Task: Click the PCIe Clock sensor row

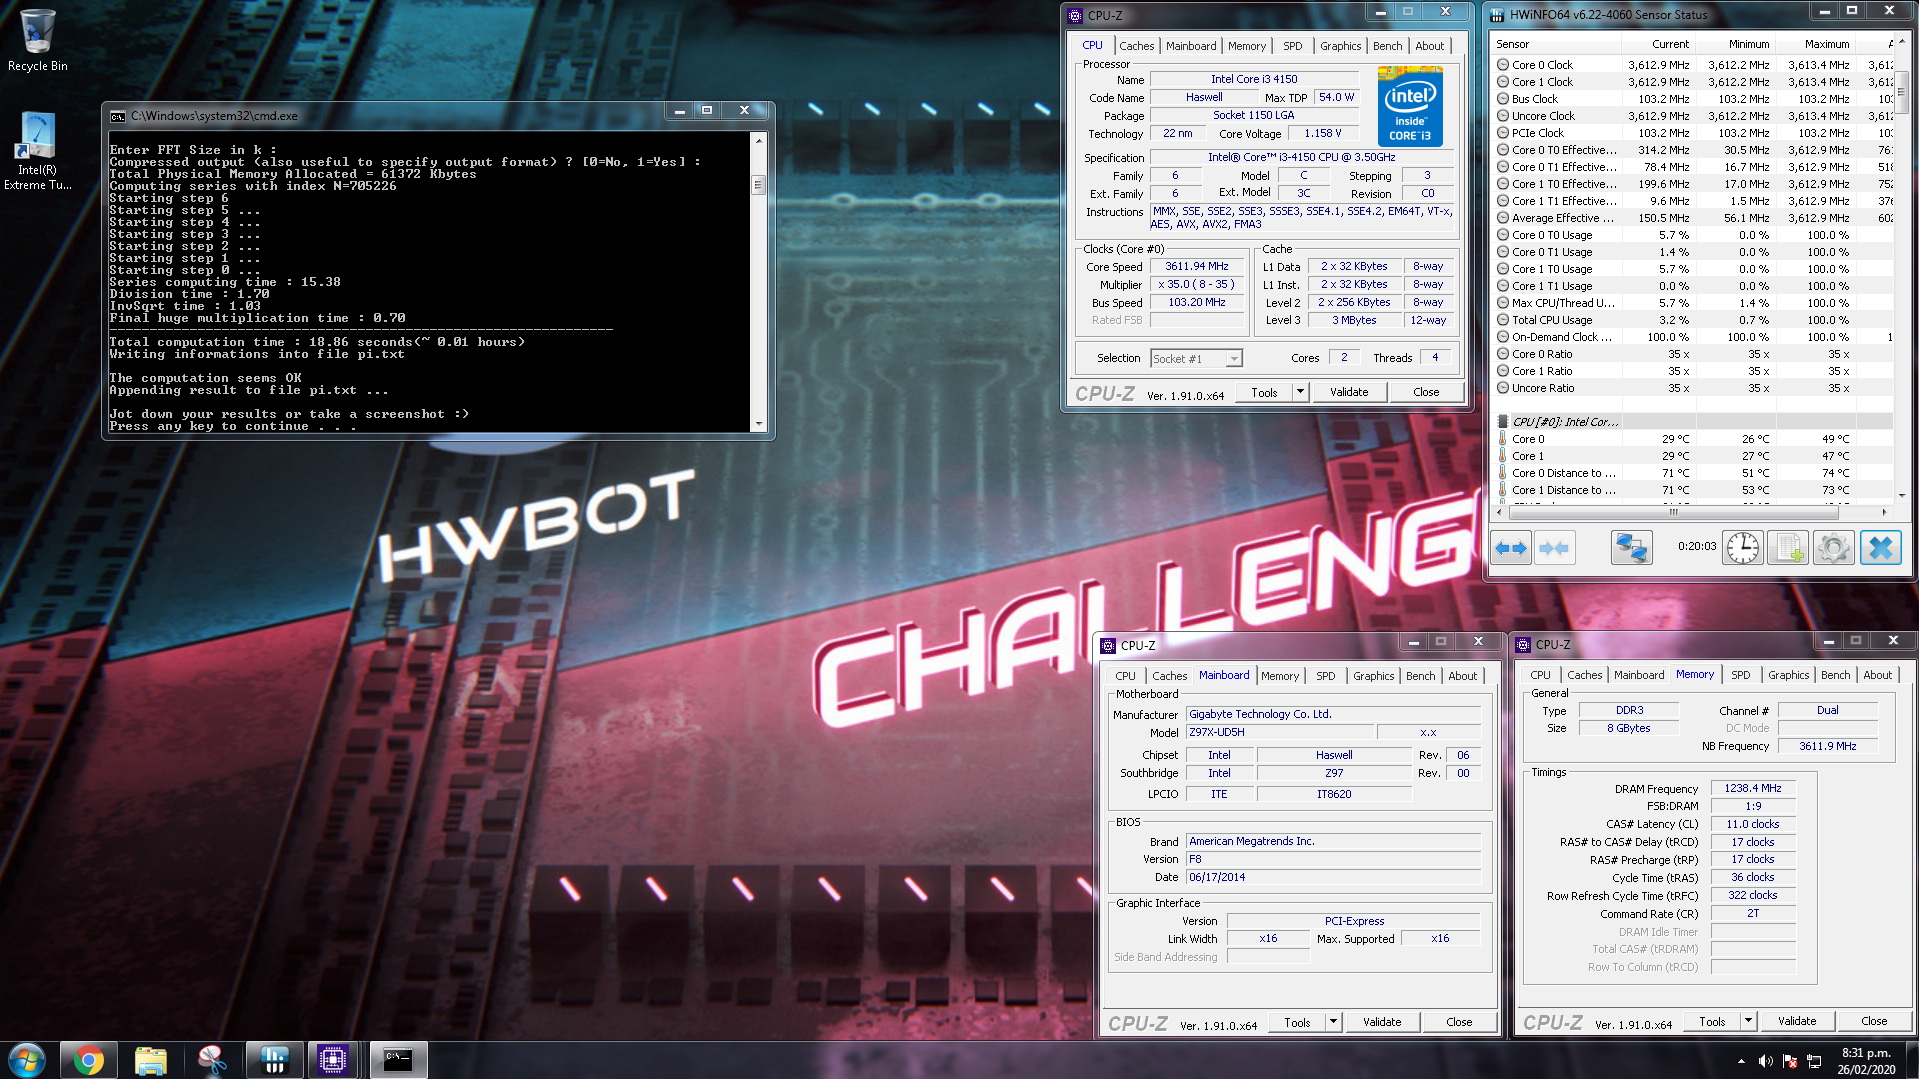Action: point(1693,133)
